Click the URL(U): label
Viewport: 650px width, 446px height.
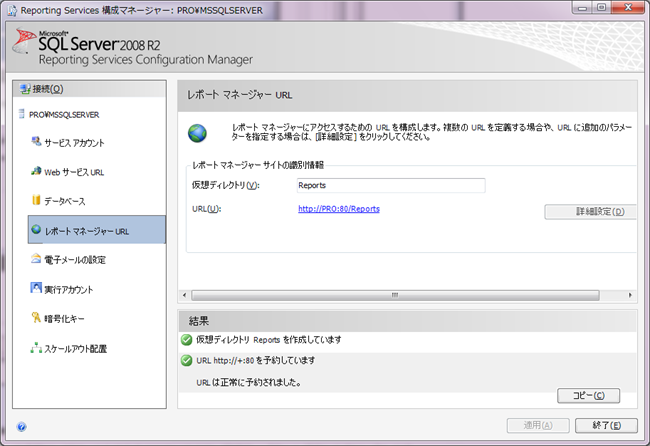tap(206, 209)
